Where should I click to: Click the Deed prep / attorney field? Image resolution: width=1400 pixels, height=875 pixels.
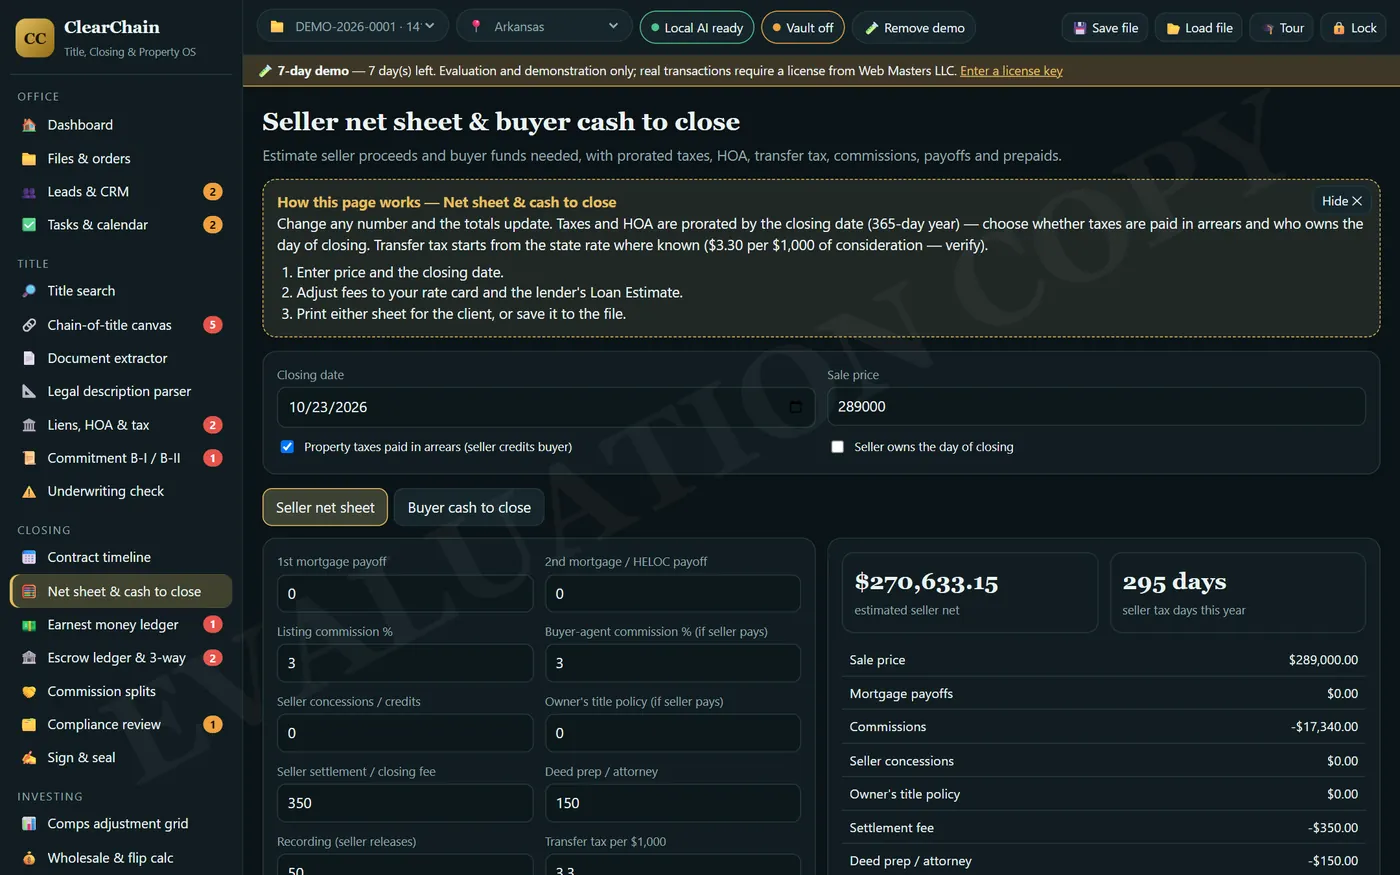[x=673, y=803]
